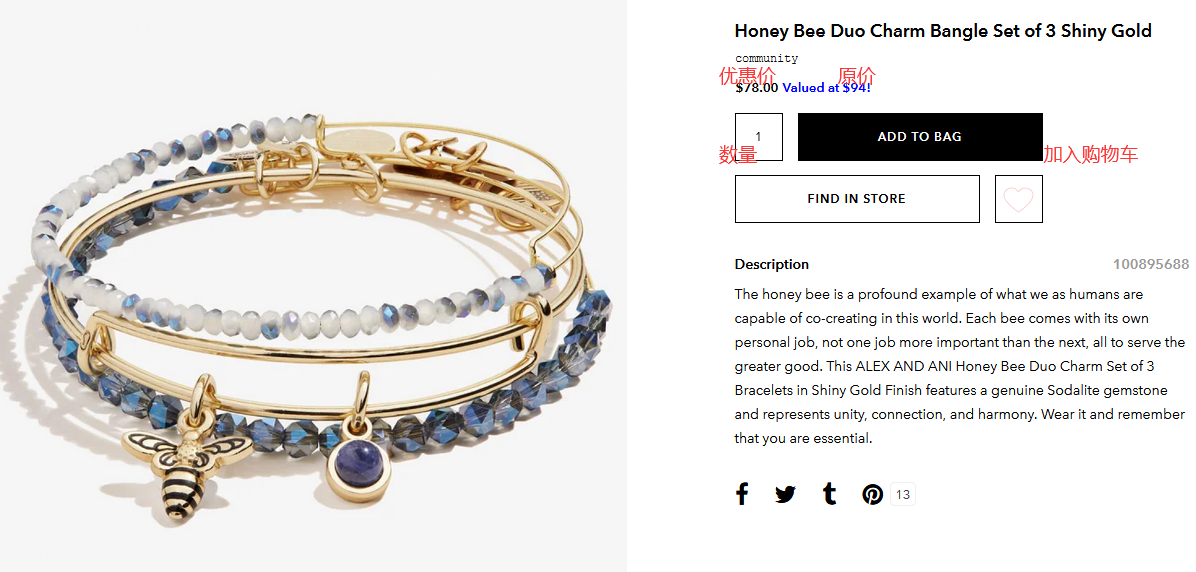Viewport: 1196px width, 572px height.
Task: Click the bracelet set product photo
Action: [313, 286]
